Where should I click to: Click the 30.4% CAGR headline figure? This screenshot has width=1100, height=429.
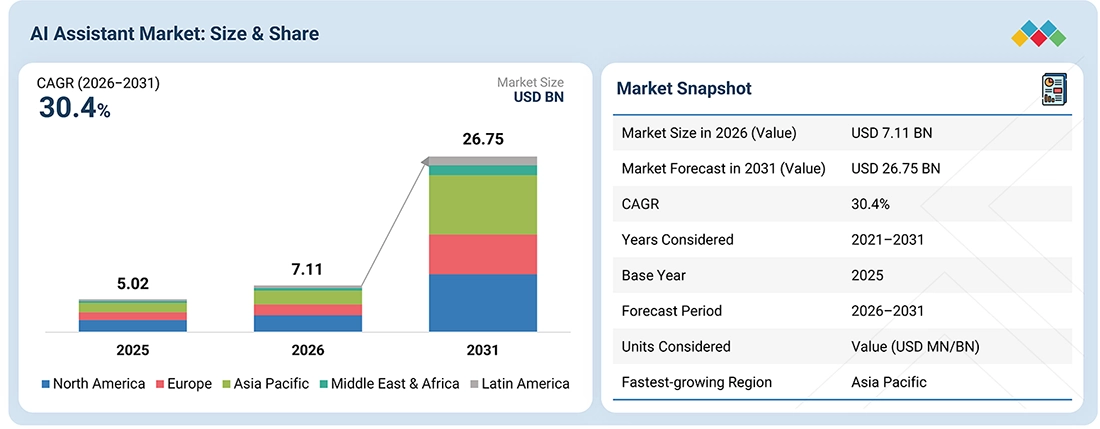tap(74, 107)
